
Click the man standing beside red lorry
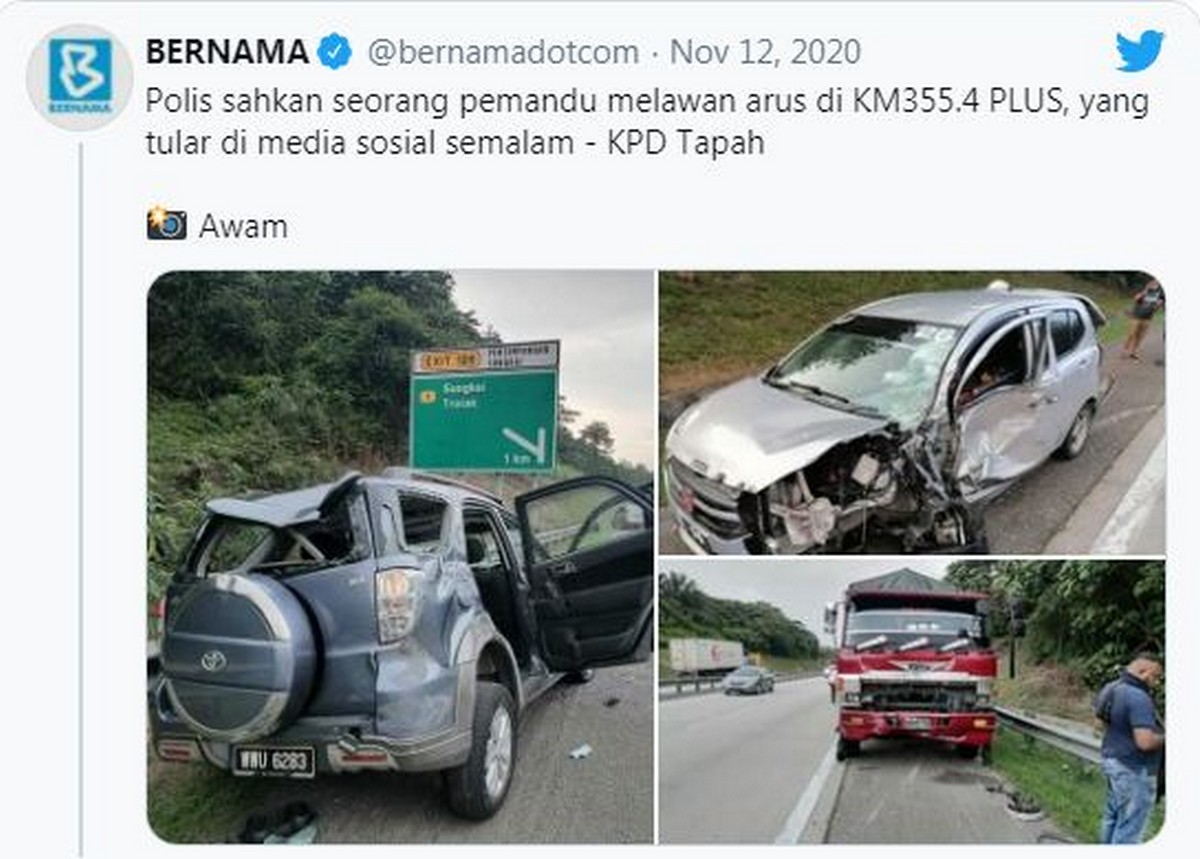click(1129, 747)
